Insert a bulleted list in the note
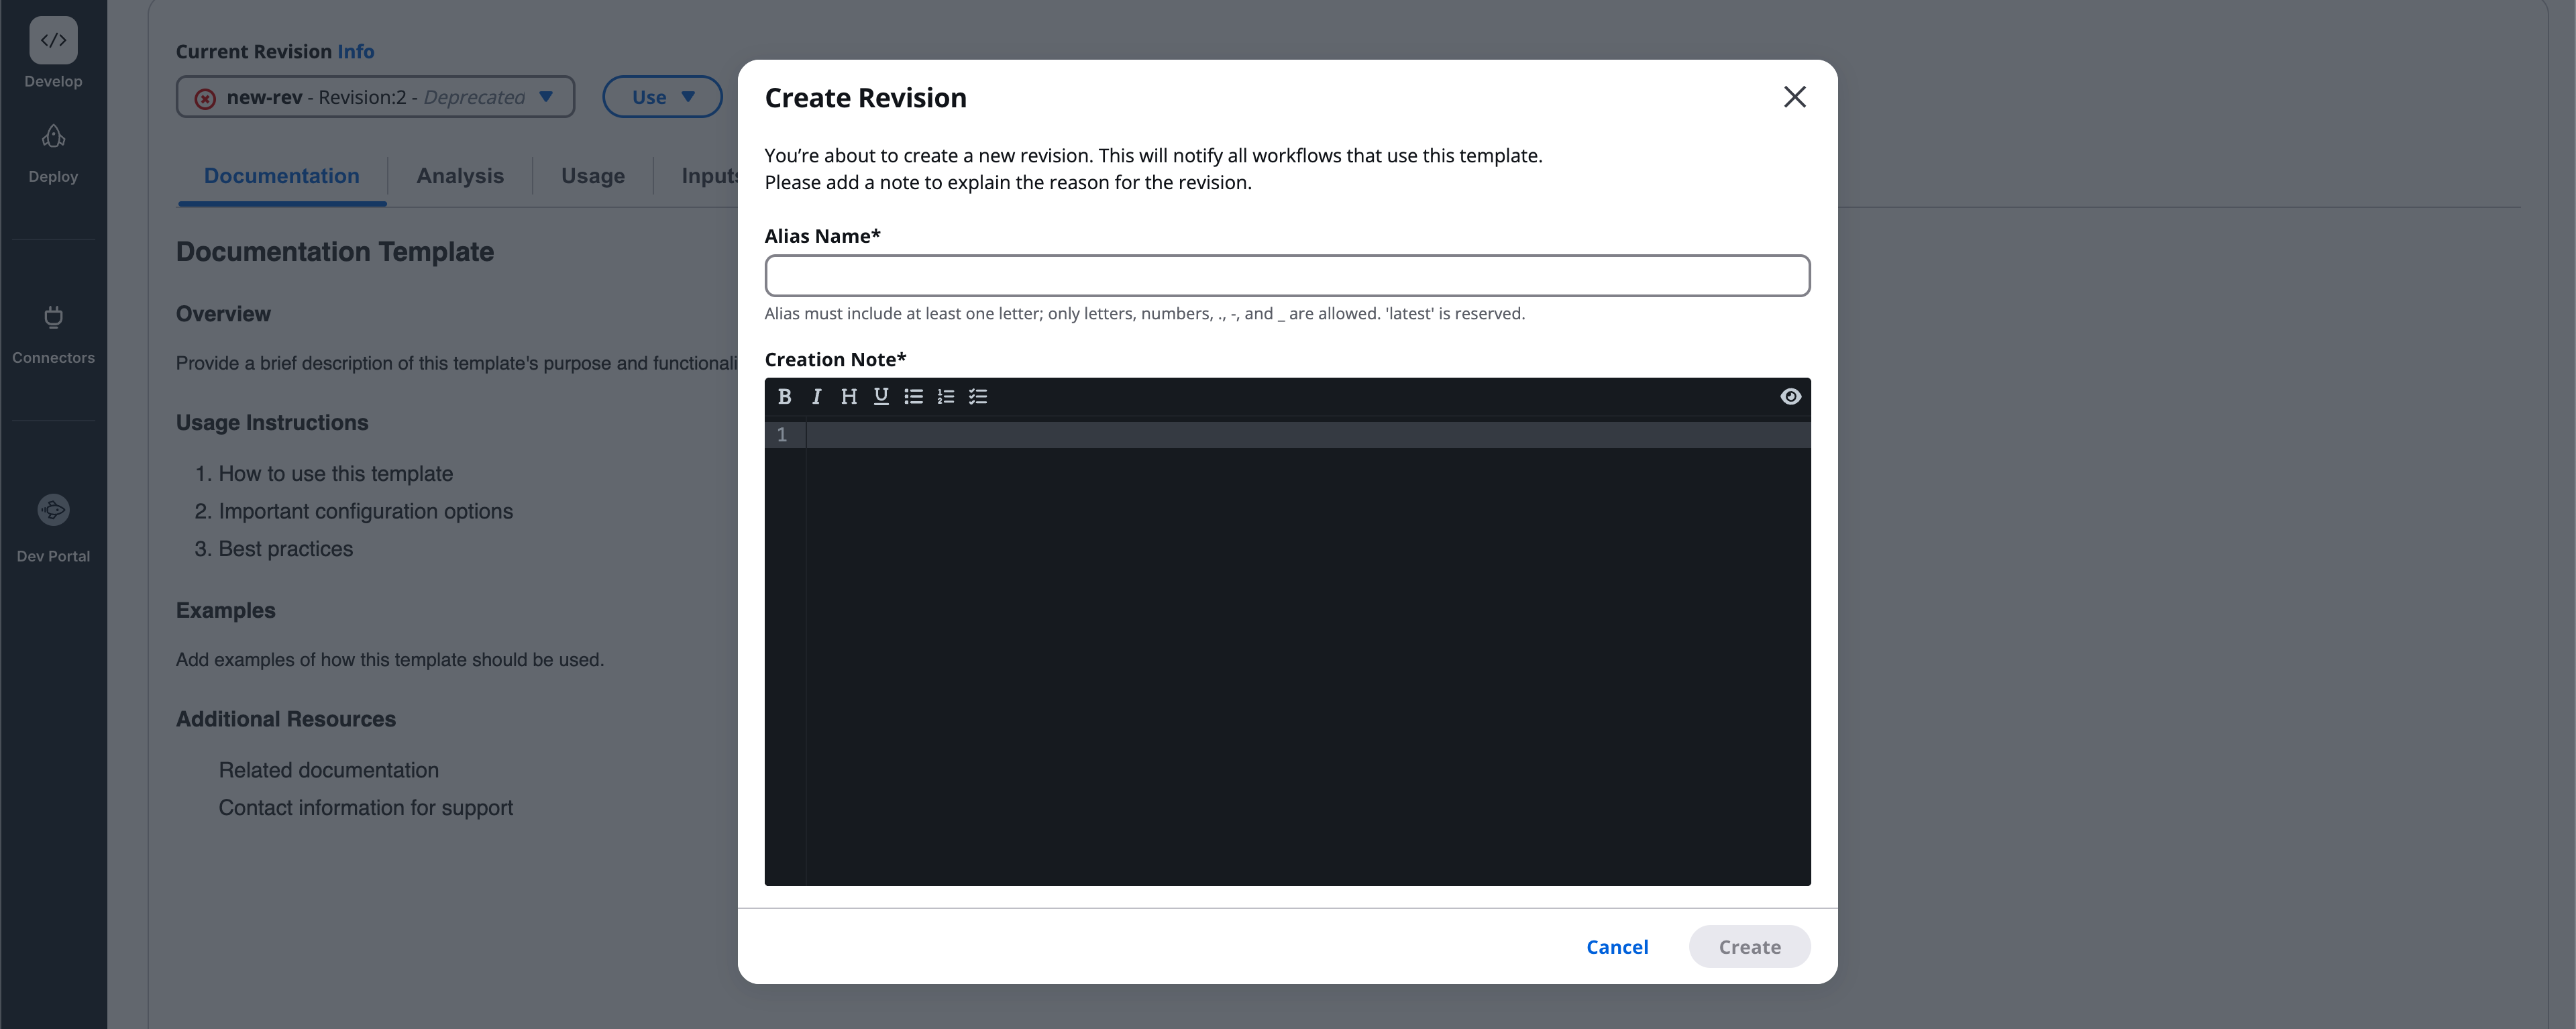Viewport: 2576px width, 1029px height. tap(913, 396)
